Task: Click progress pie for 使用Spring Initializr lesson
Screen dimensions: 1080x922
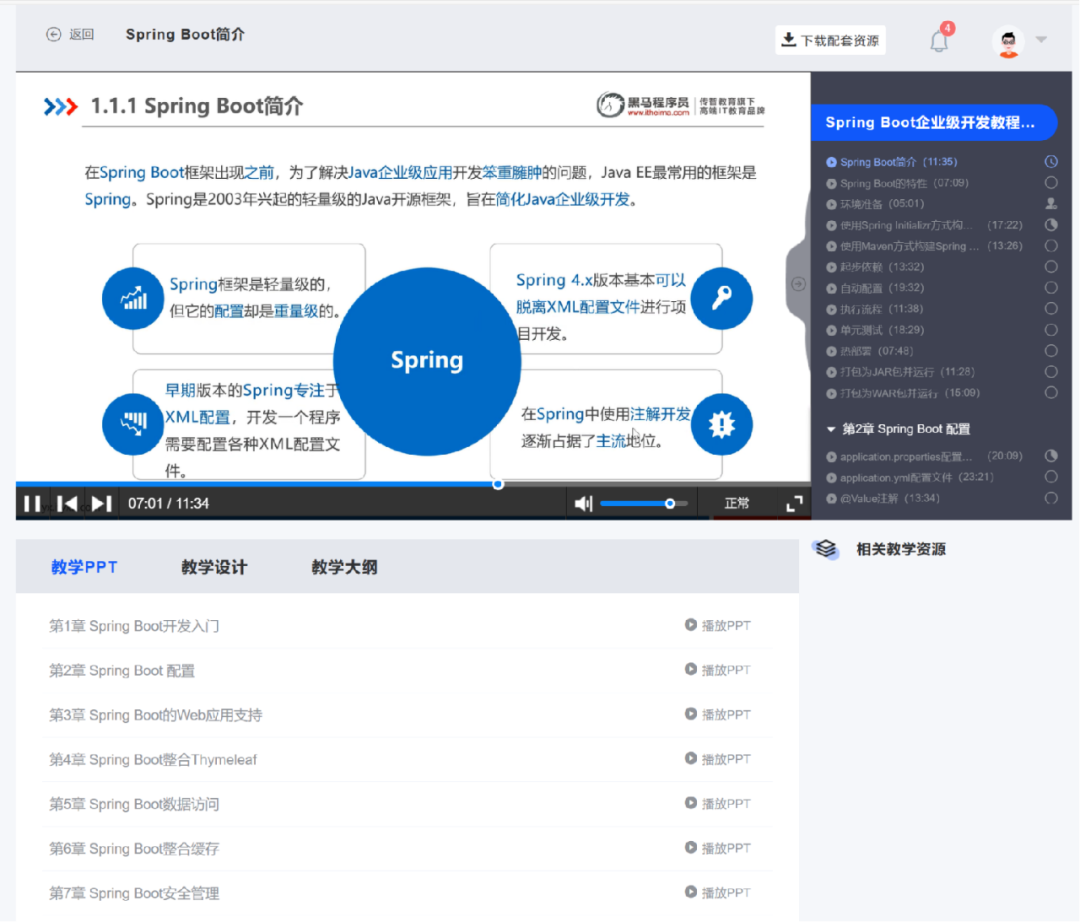Action: tap(1051, 224)
